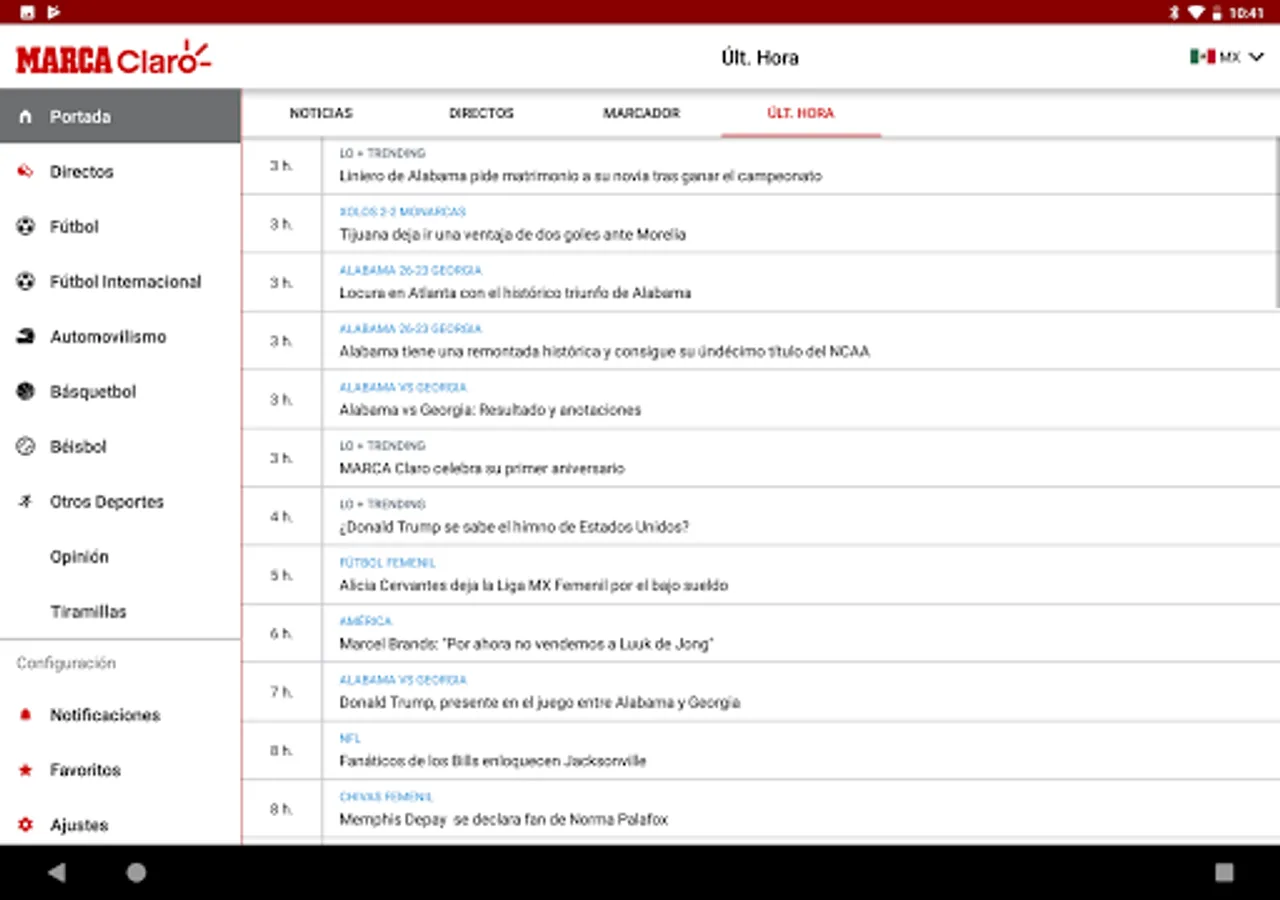Open Automovilismo label in sidebar
This screenshot has width=1280, height=900.
point(108,337)
